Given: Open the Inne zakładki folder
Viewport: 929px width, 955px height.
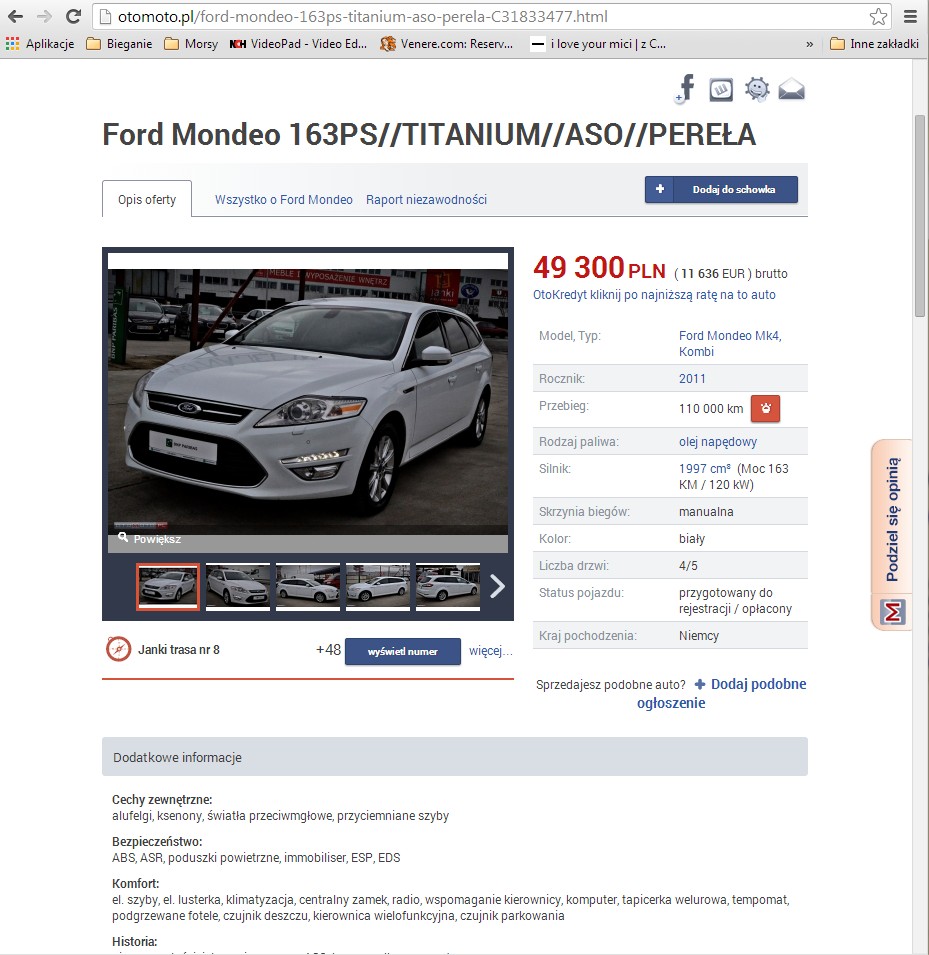Looking at the screenshot, I should point(874,44).
